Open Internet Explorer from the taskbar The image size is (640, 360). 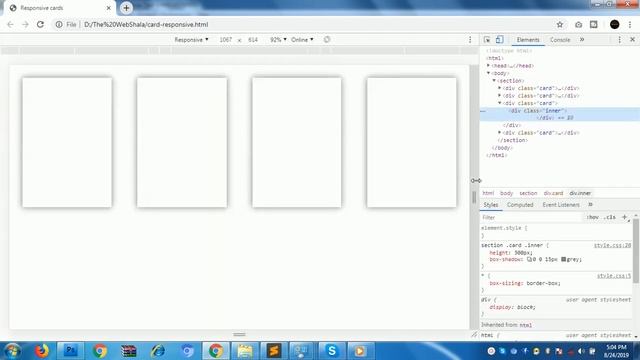point(158,351)
